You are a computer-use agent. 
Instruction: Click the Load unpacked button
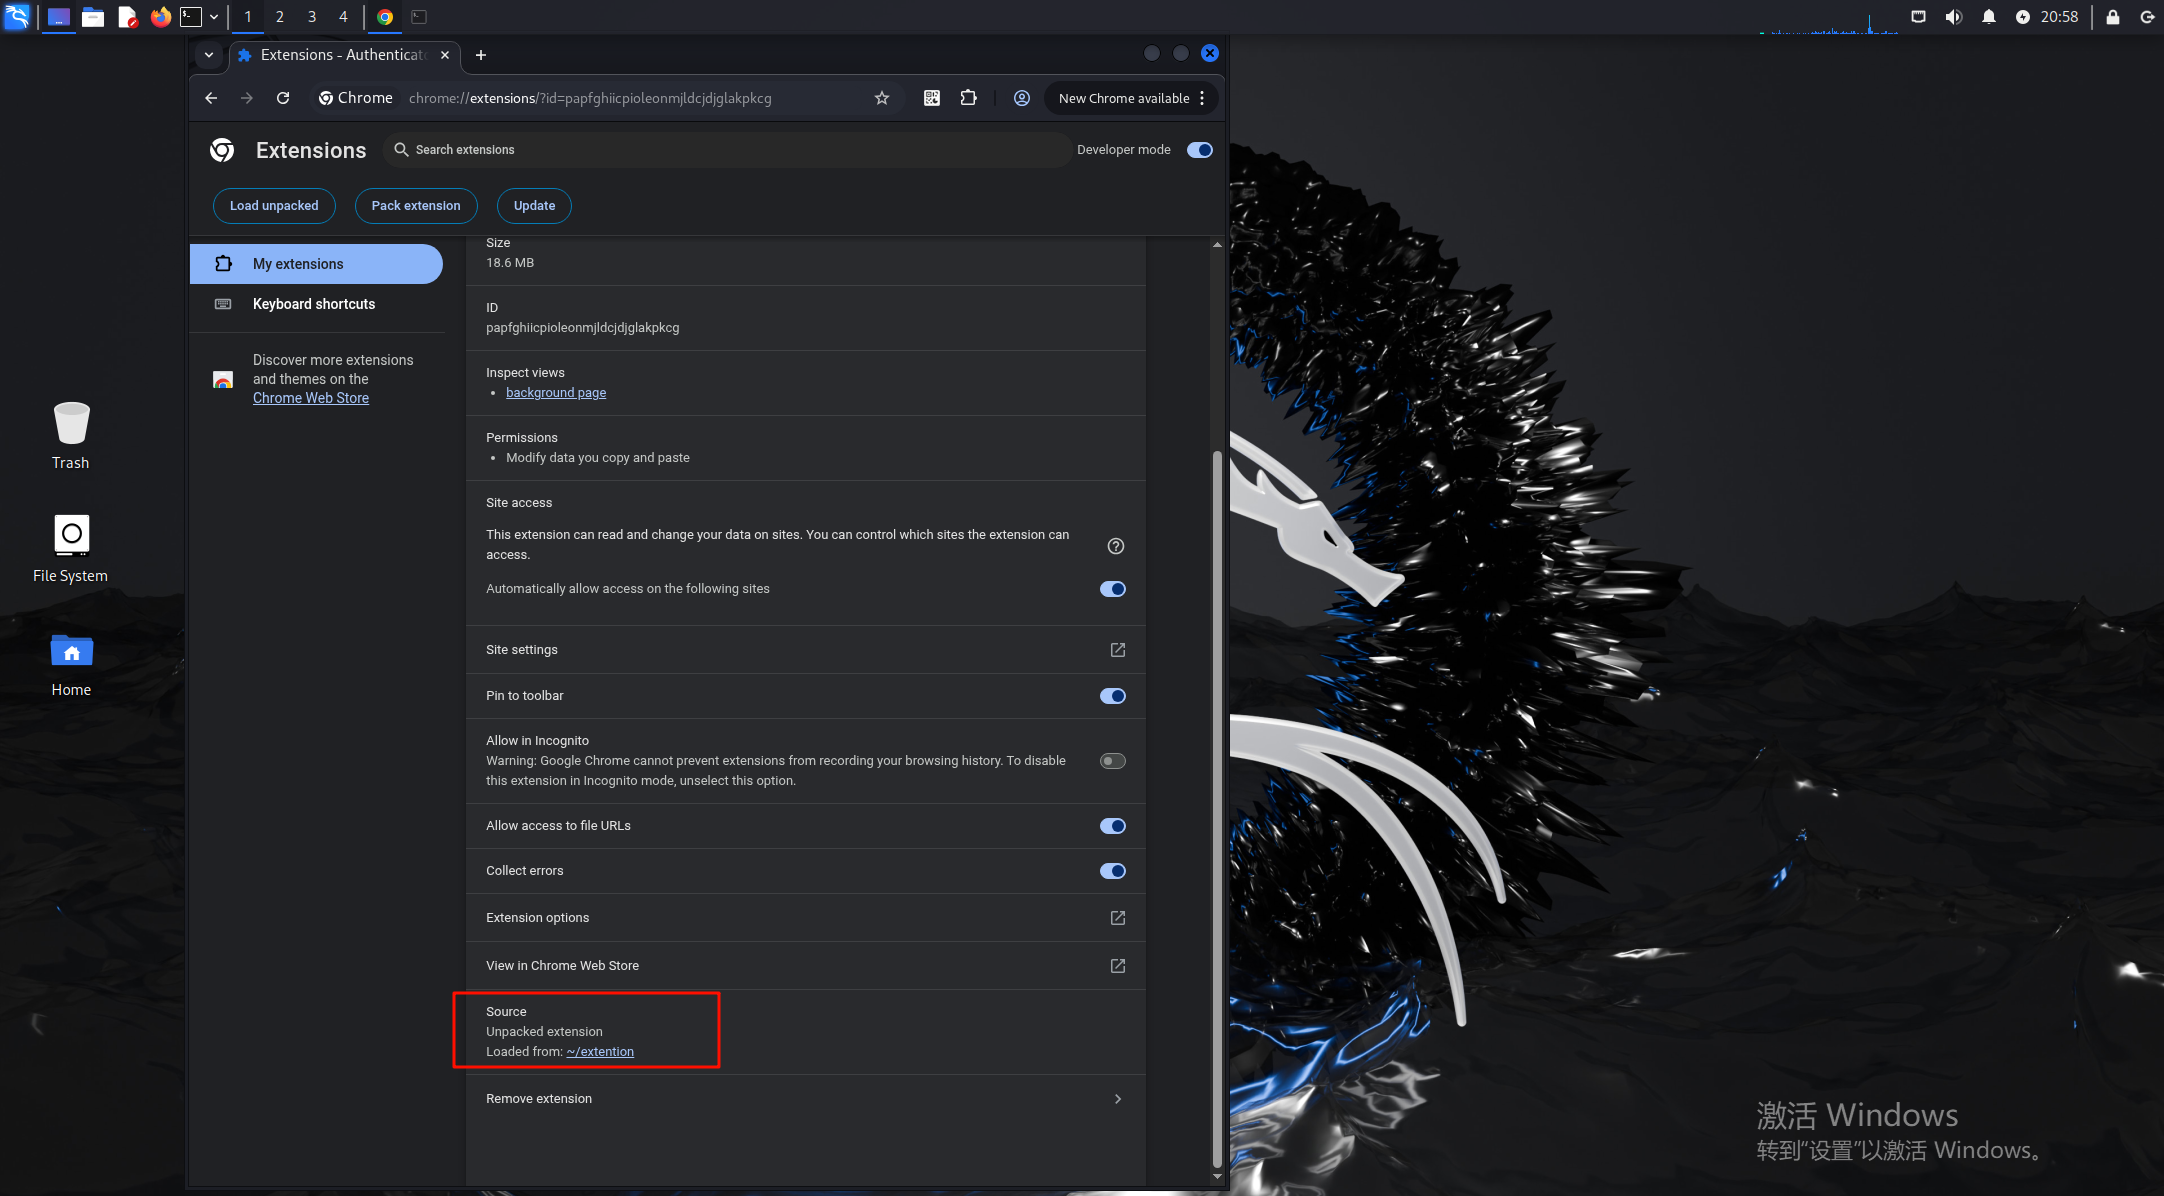point(274,206)
